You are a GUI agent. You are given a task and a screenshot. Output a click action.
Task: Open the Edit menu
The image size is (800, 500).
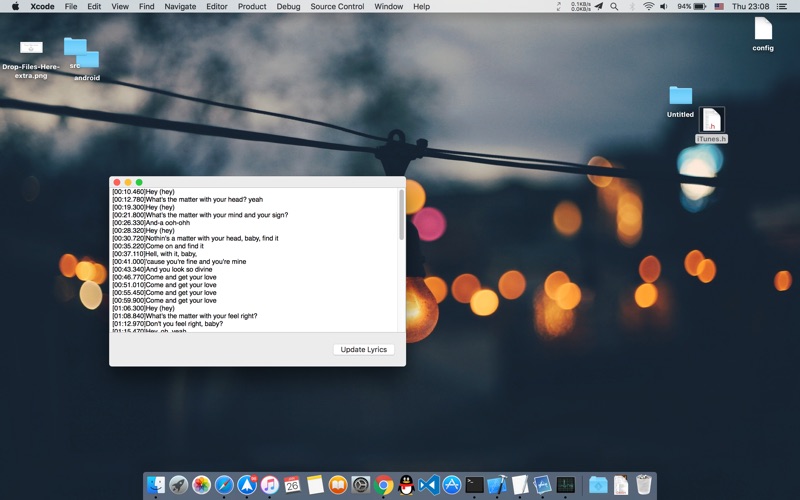pyautogui.click(x=94, y=7)
